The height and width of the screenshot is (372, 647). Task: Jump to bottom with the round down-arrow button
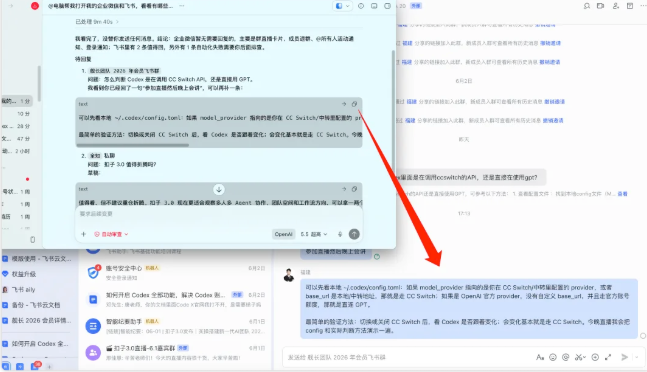[219, 189]
